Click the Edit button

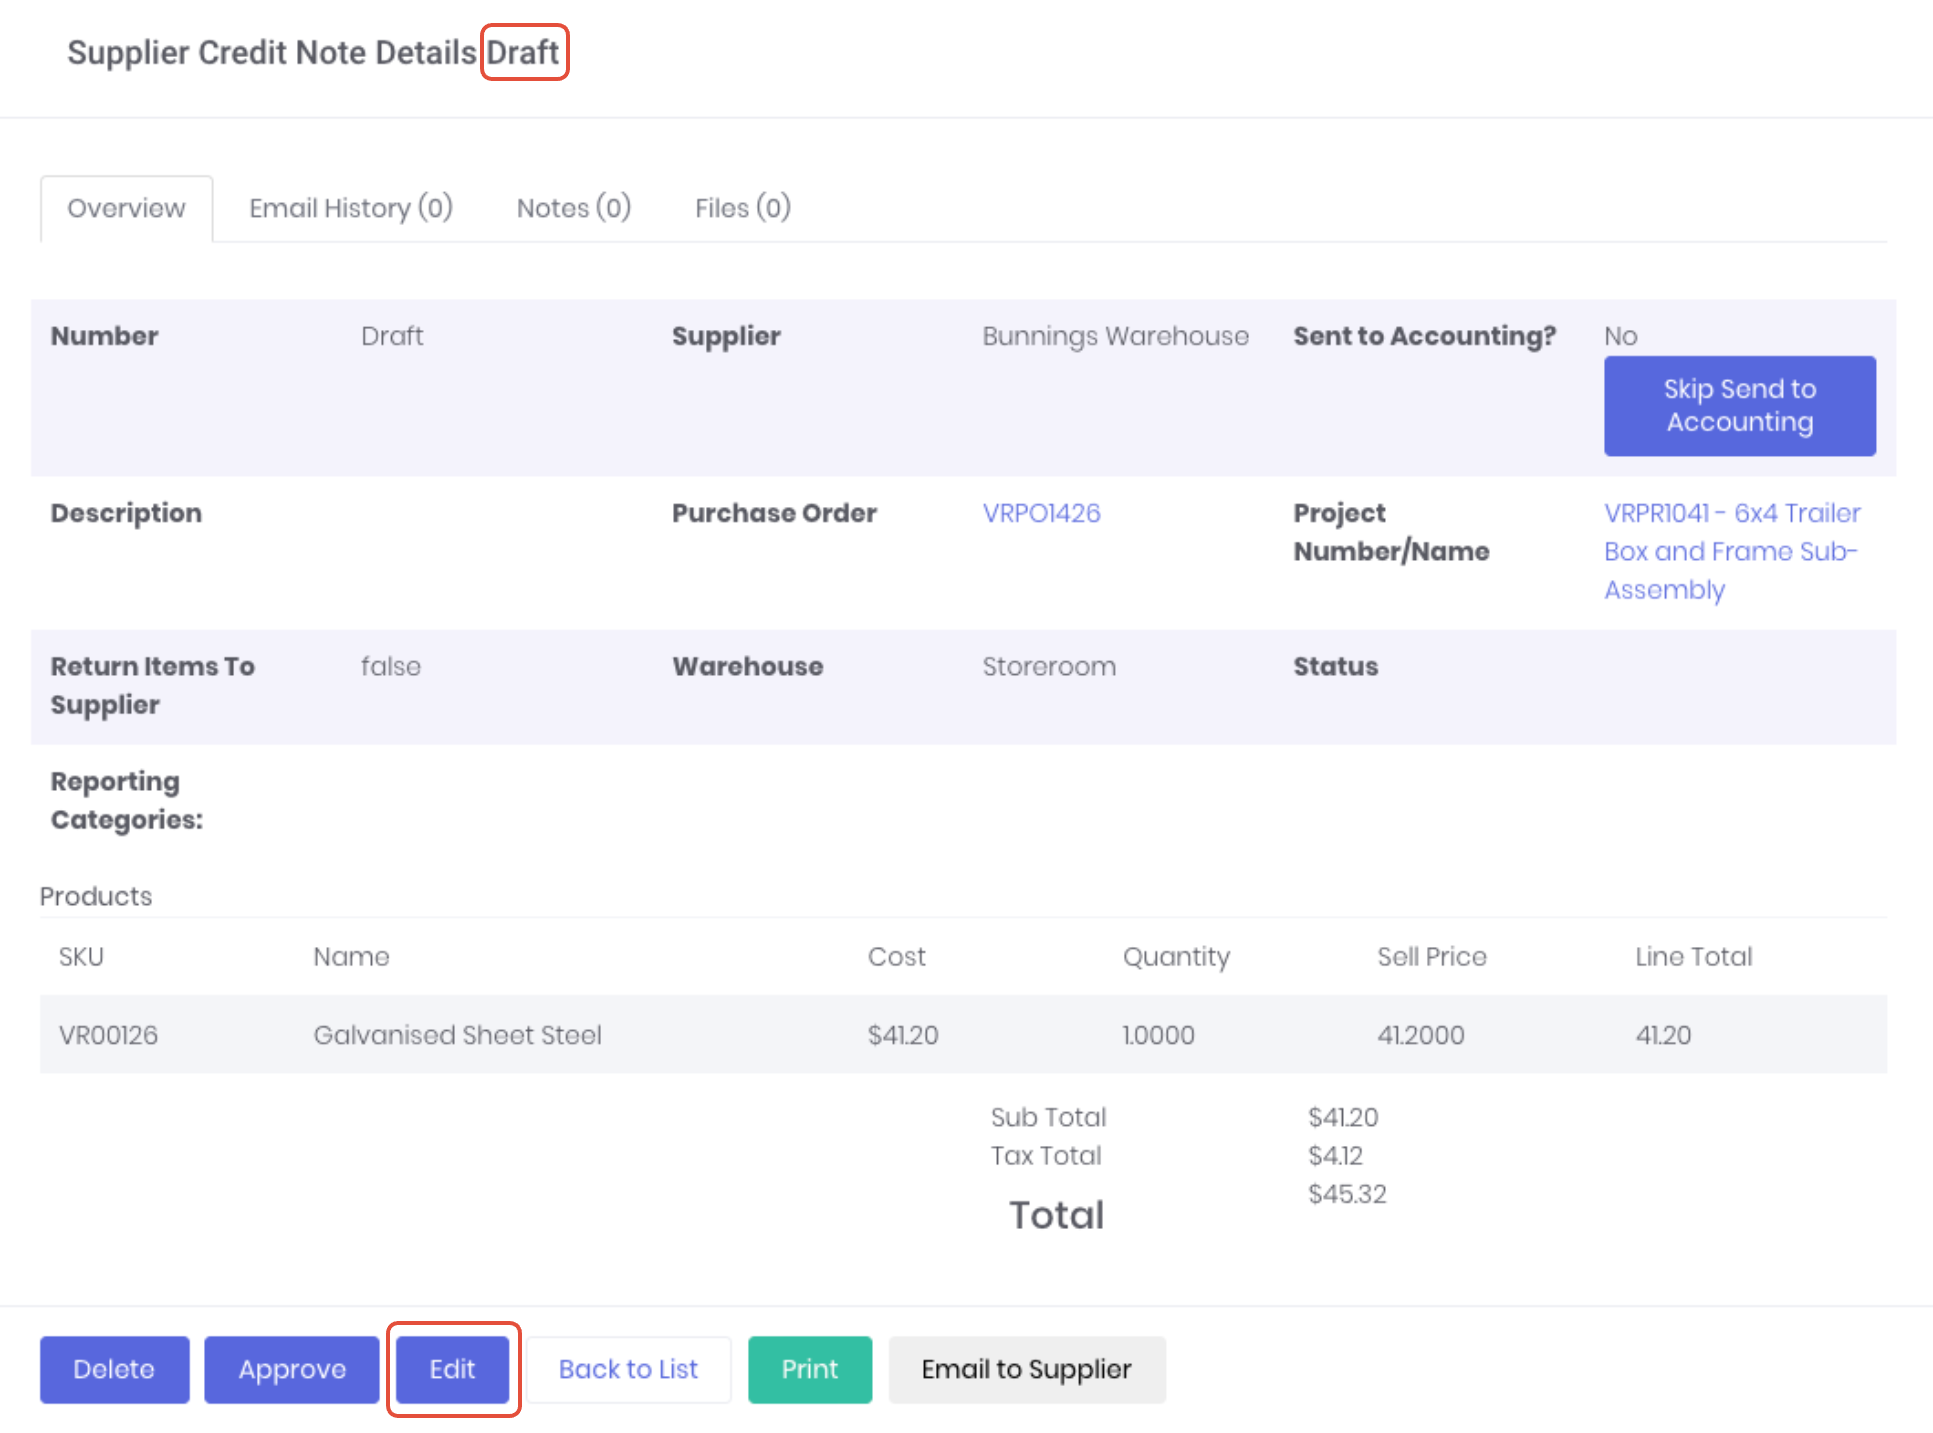coord(453,1369)
